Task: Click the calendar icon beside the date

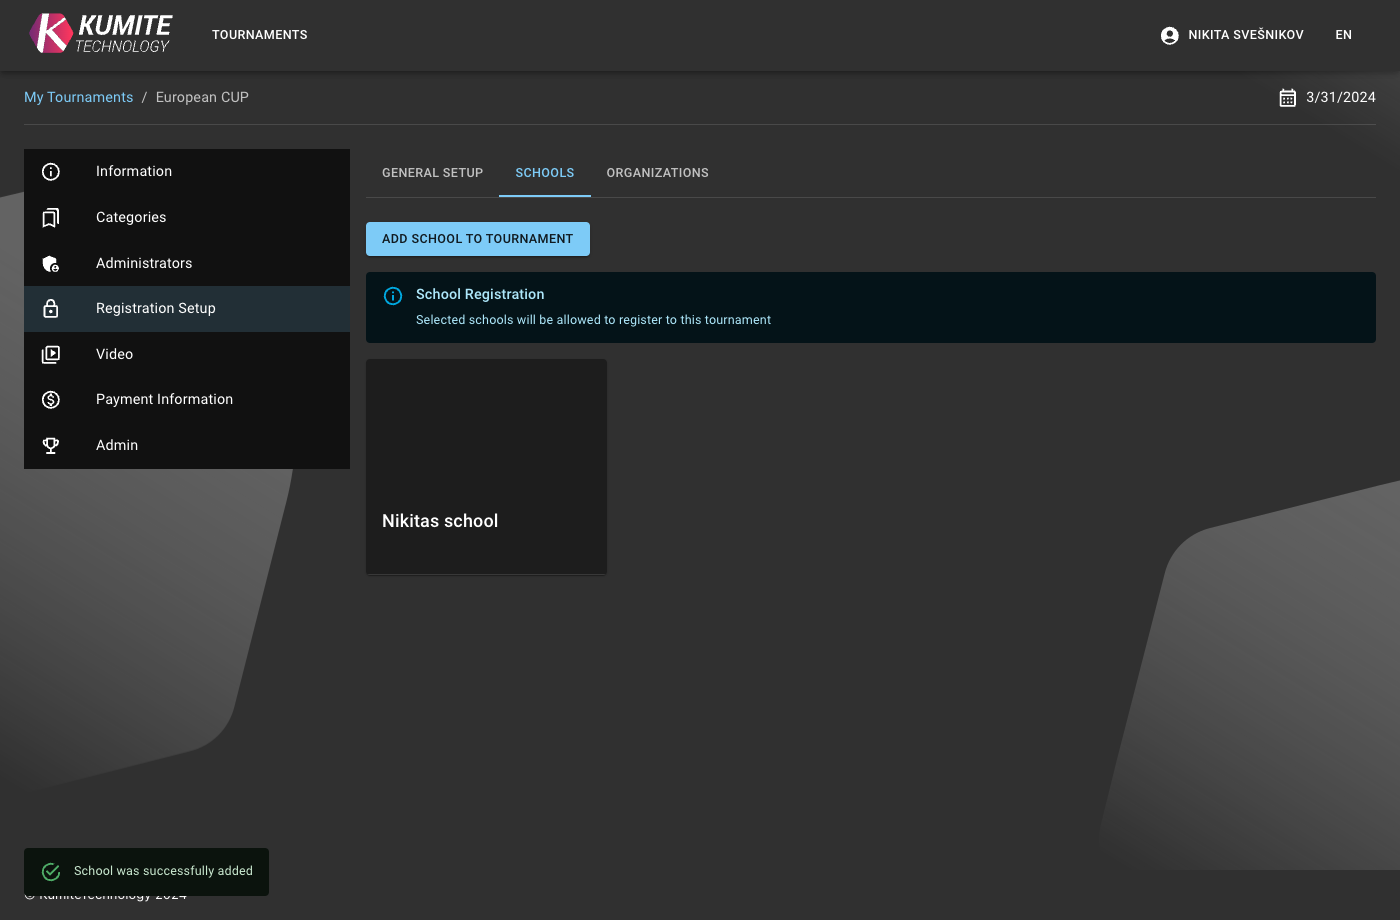Action: coord(1287,98)
